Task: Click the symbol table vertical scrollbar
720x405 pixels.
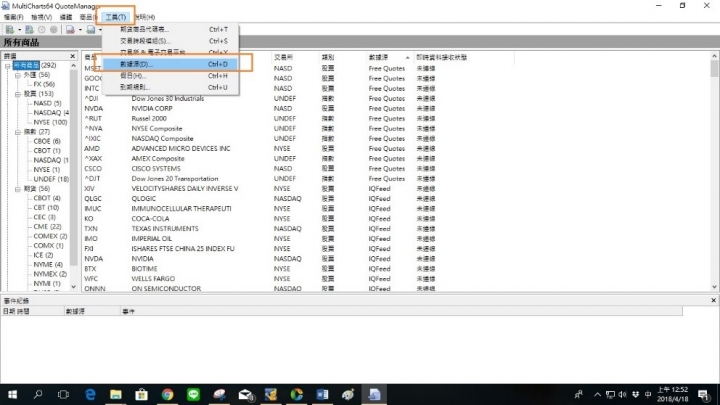Action: 714,172
